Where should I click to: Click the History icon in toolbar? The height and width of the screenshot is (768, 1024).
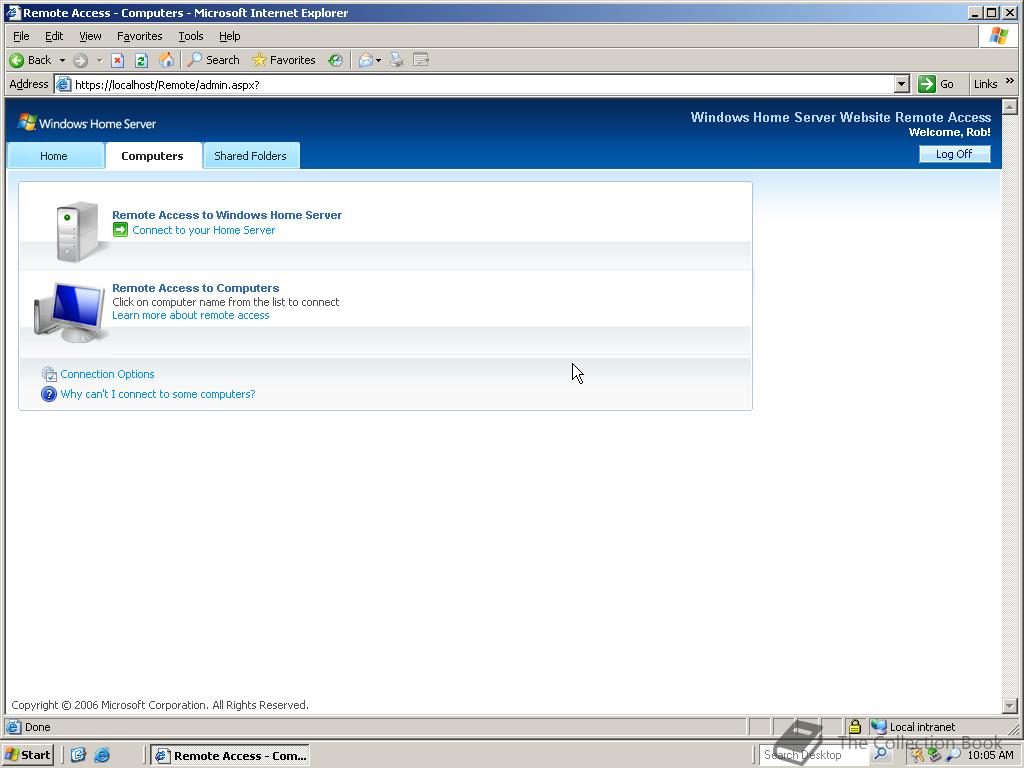pyautogui.click(x=335, y=60)
